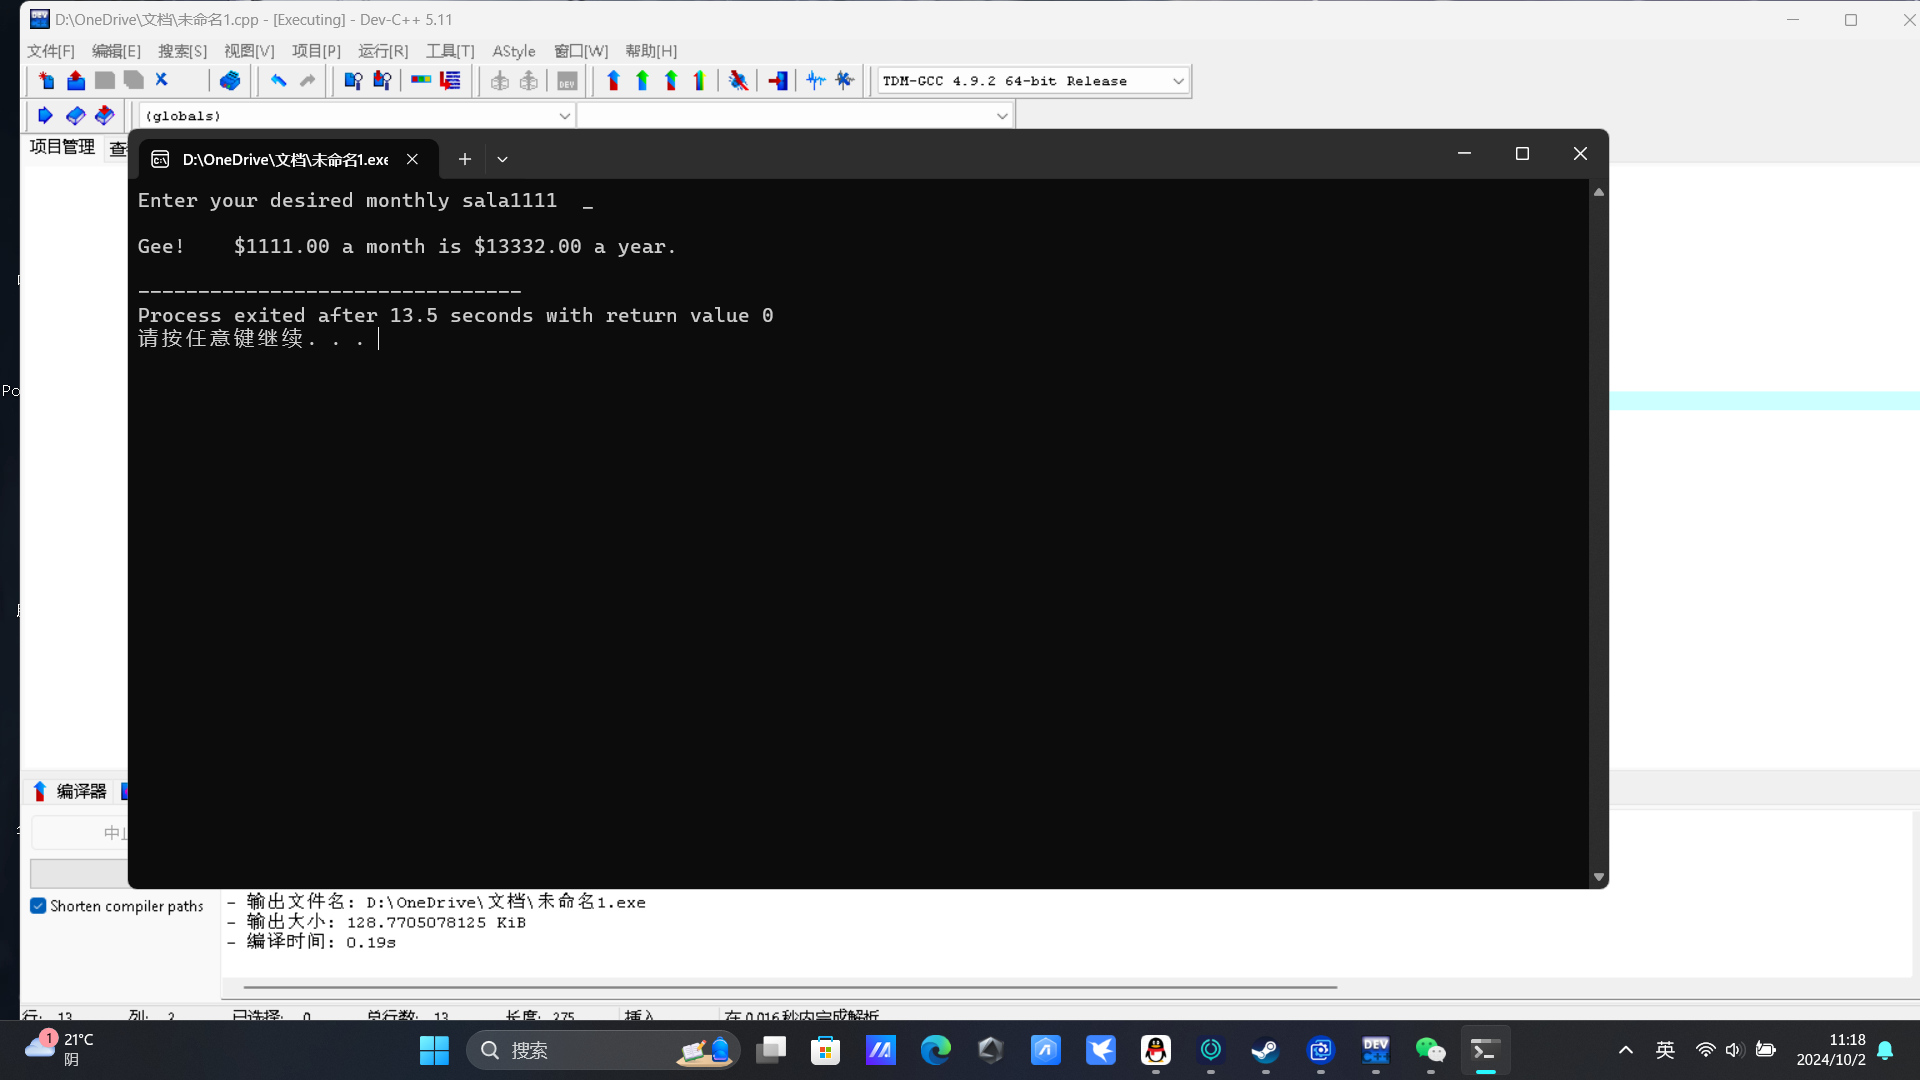Click the blue Compile arrow icon
Viewport: 1920px width, 1080px height.
[613, 81]
